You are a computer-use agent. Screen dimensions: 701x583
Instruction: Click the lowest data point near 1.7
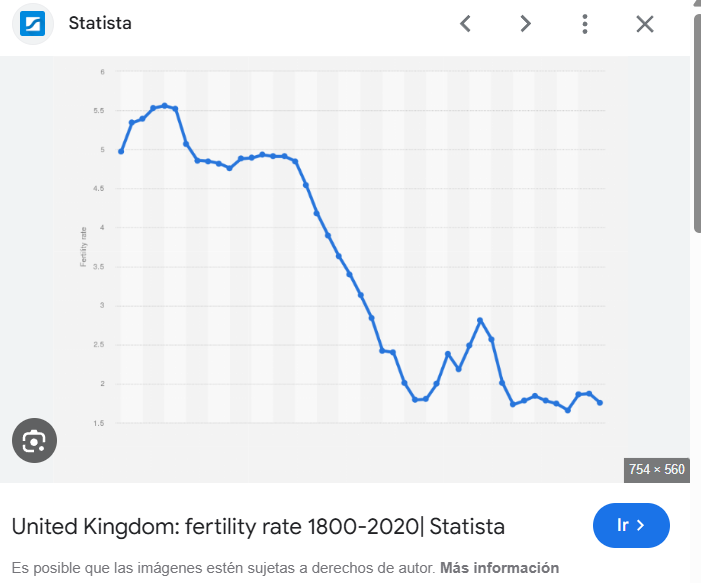(x=568, y=410)
